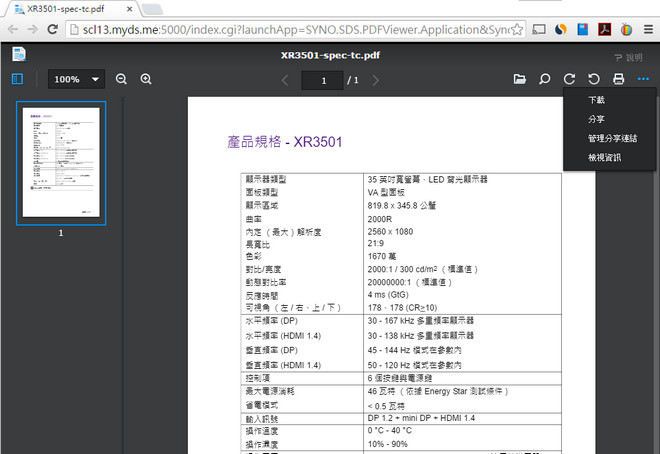Click the PDF Viewer application logo
660x454 pixels.
point(19,55)
